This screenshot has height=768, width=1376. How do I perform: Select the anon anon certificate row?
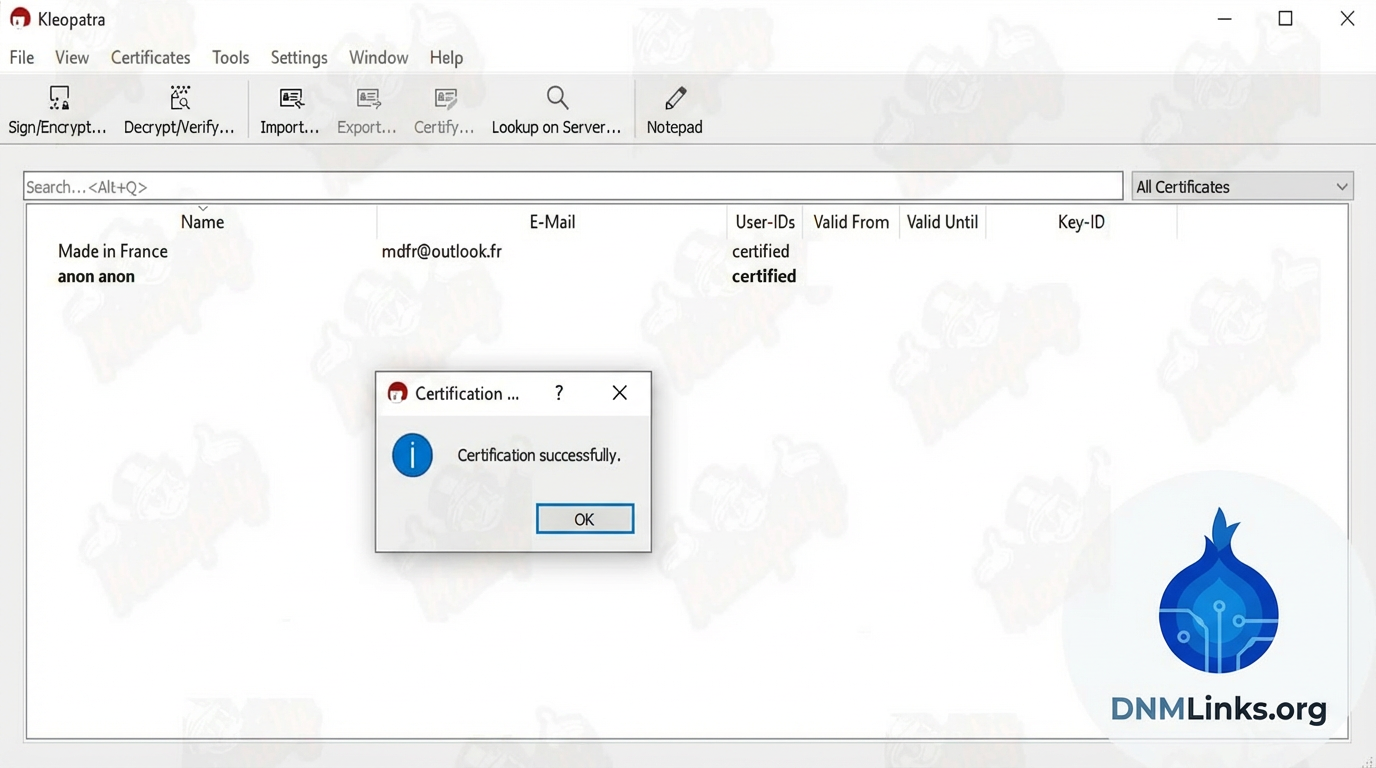[x=96, y=276]
